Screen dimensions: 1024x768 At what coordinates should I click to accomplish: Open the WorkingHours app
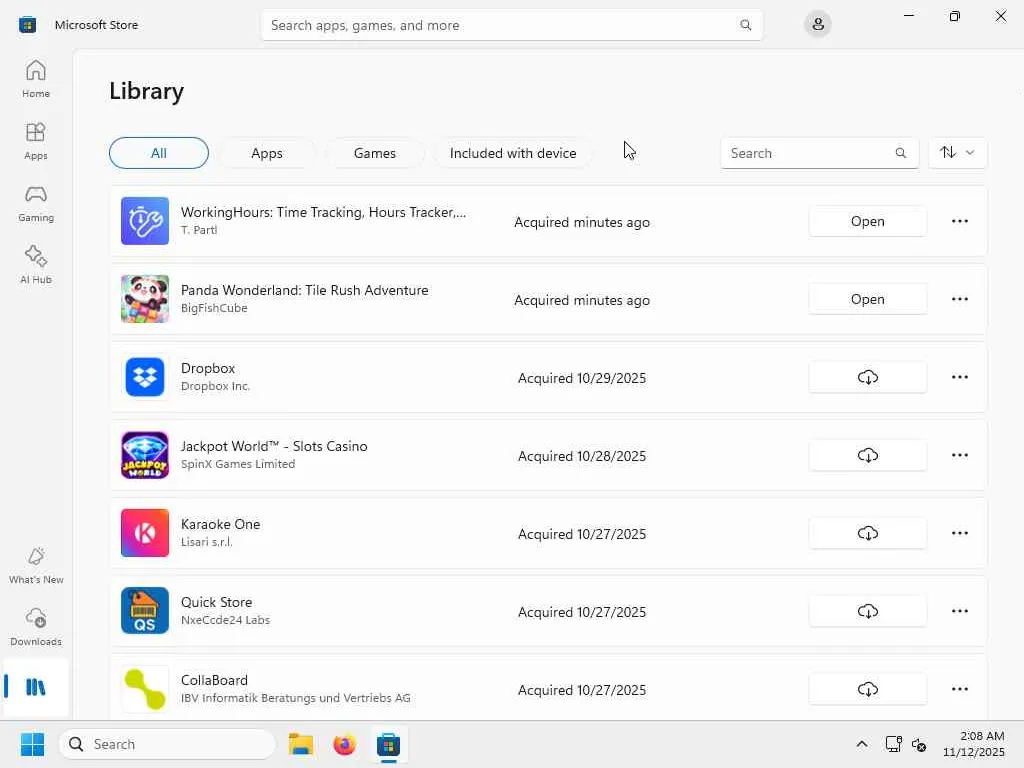867,221
